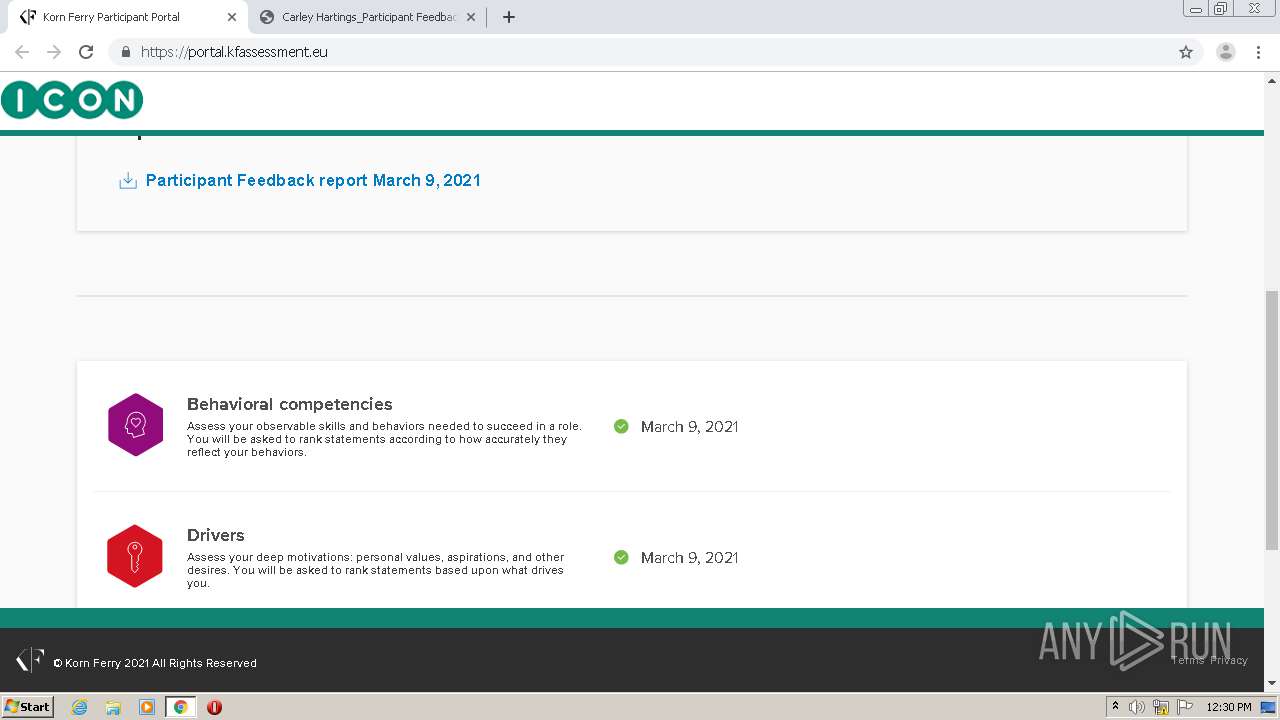Launch Internet Explorer from taskbar
The height and width of the screenshot is (720, 1280).
point(80,707)
